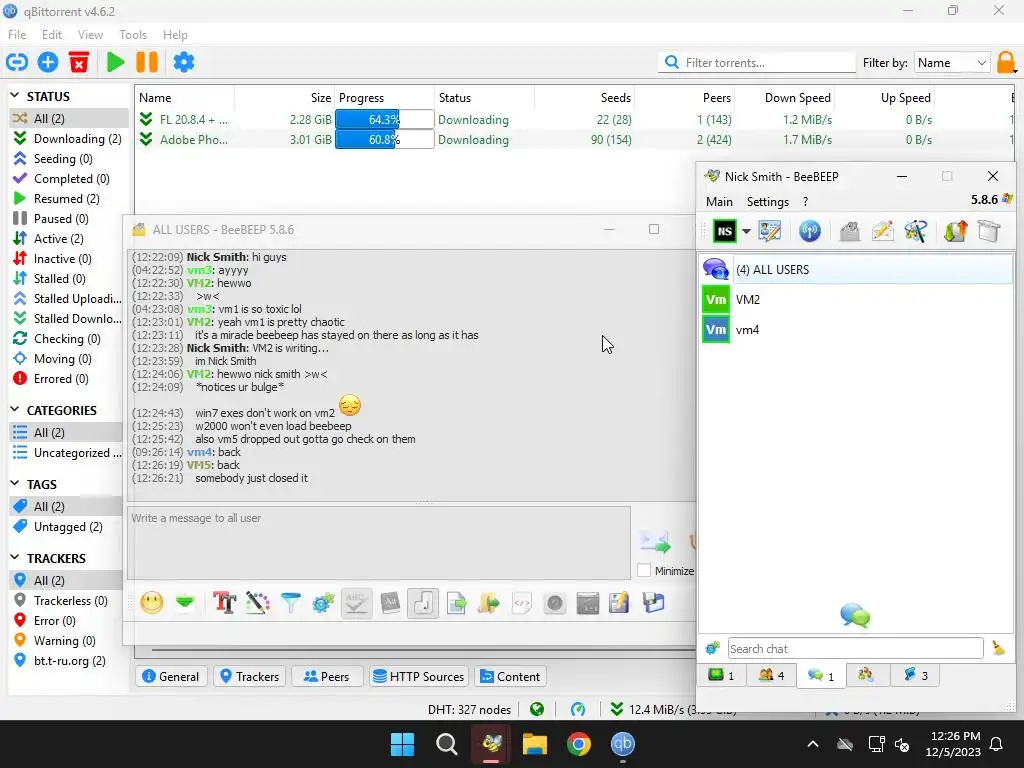1024x768 pixels.
Task: Click the code snippet icon in chat toolbar
Action: click(x=522, y=602)
